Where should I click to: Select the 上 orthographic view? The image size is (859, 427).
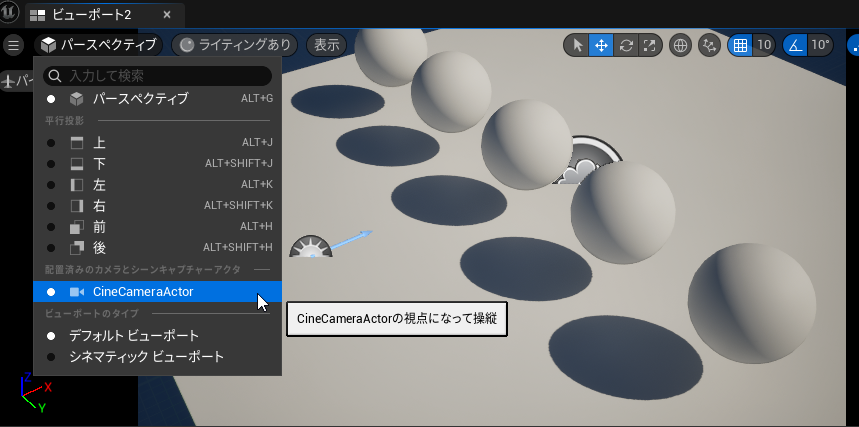tap(158, 143)
